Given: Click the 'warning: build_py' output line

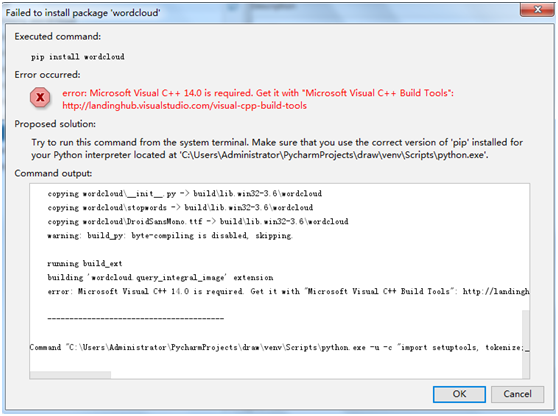Looking at the screenshot, I should [170, 236].
